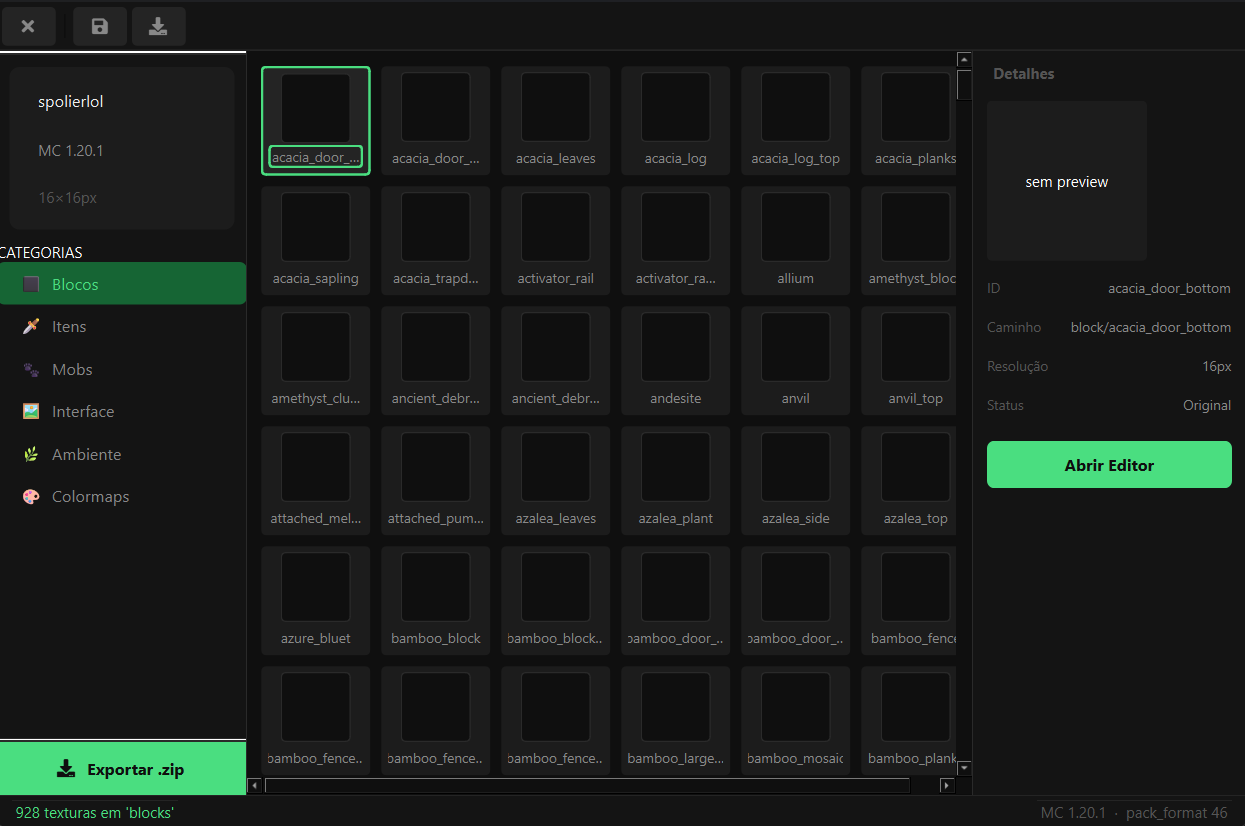This screenshot has width=1245, height=826.
Task: Select the allium texture tile
Action: 796,241
